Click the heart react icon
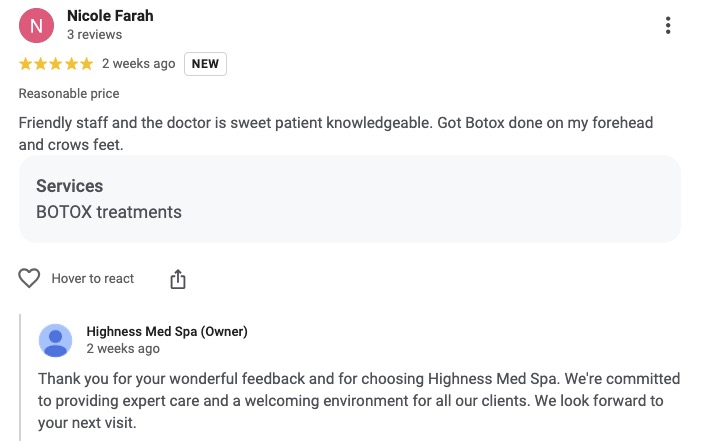 [x=30, y=279]
